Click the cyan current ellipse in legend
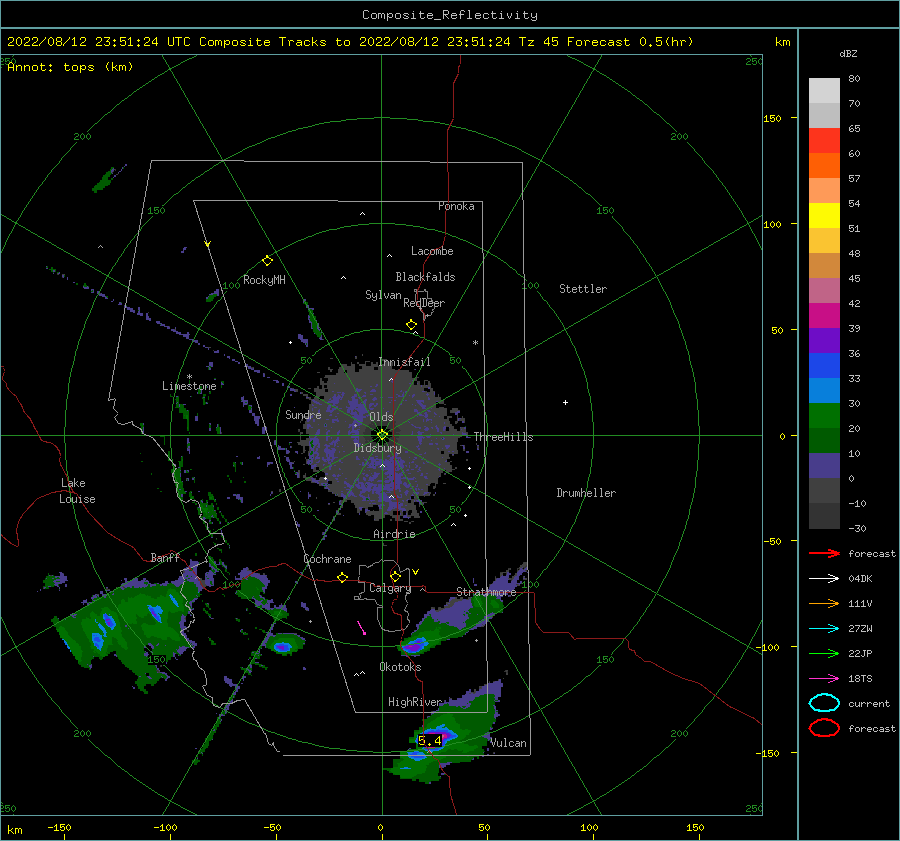 coord(824,703)
